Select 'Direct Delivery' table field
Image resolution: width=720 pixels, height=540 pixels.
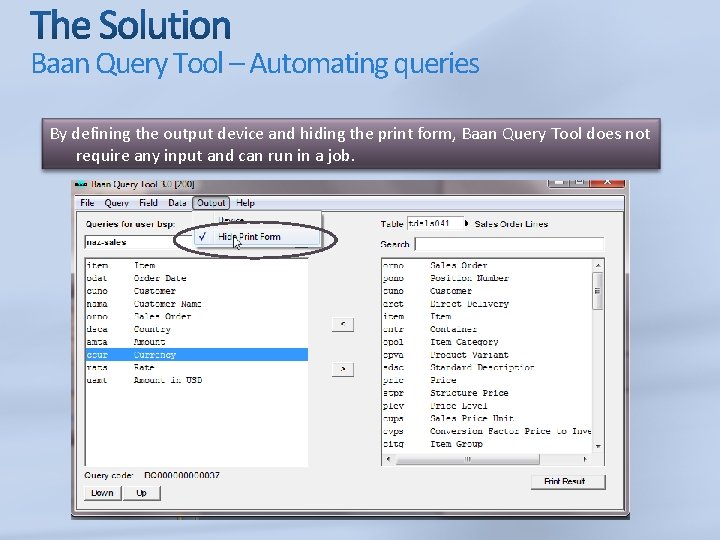click(487, 304)
